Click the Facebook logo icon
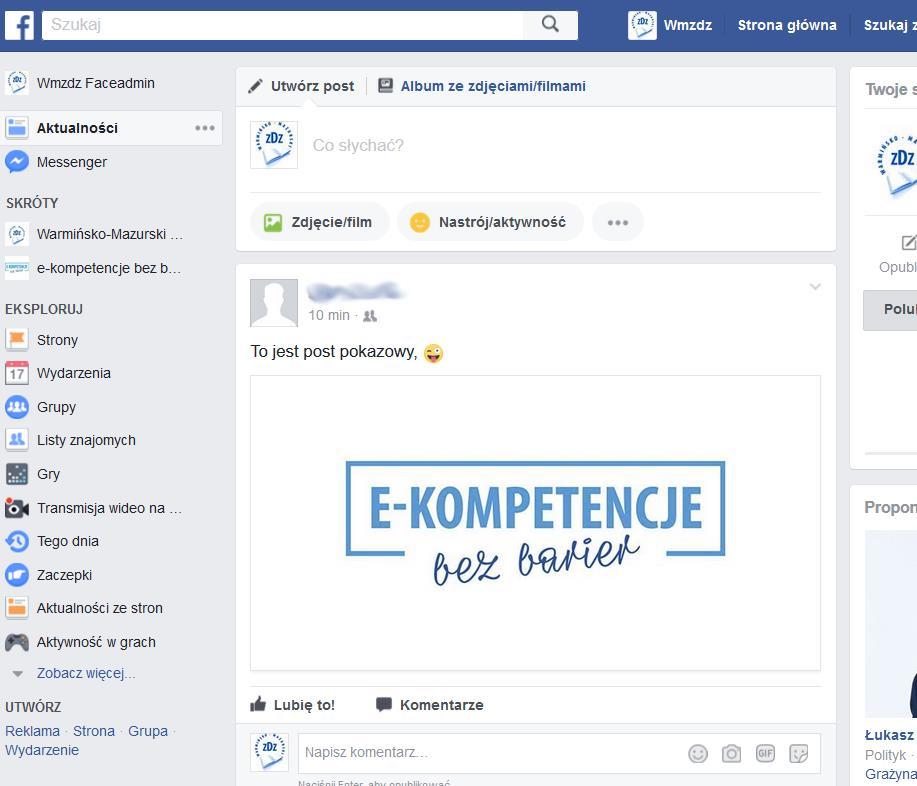This screenshot has height=786, width=917. pos(19,25)
